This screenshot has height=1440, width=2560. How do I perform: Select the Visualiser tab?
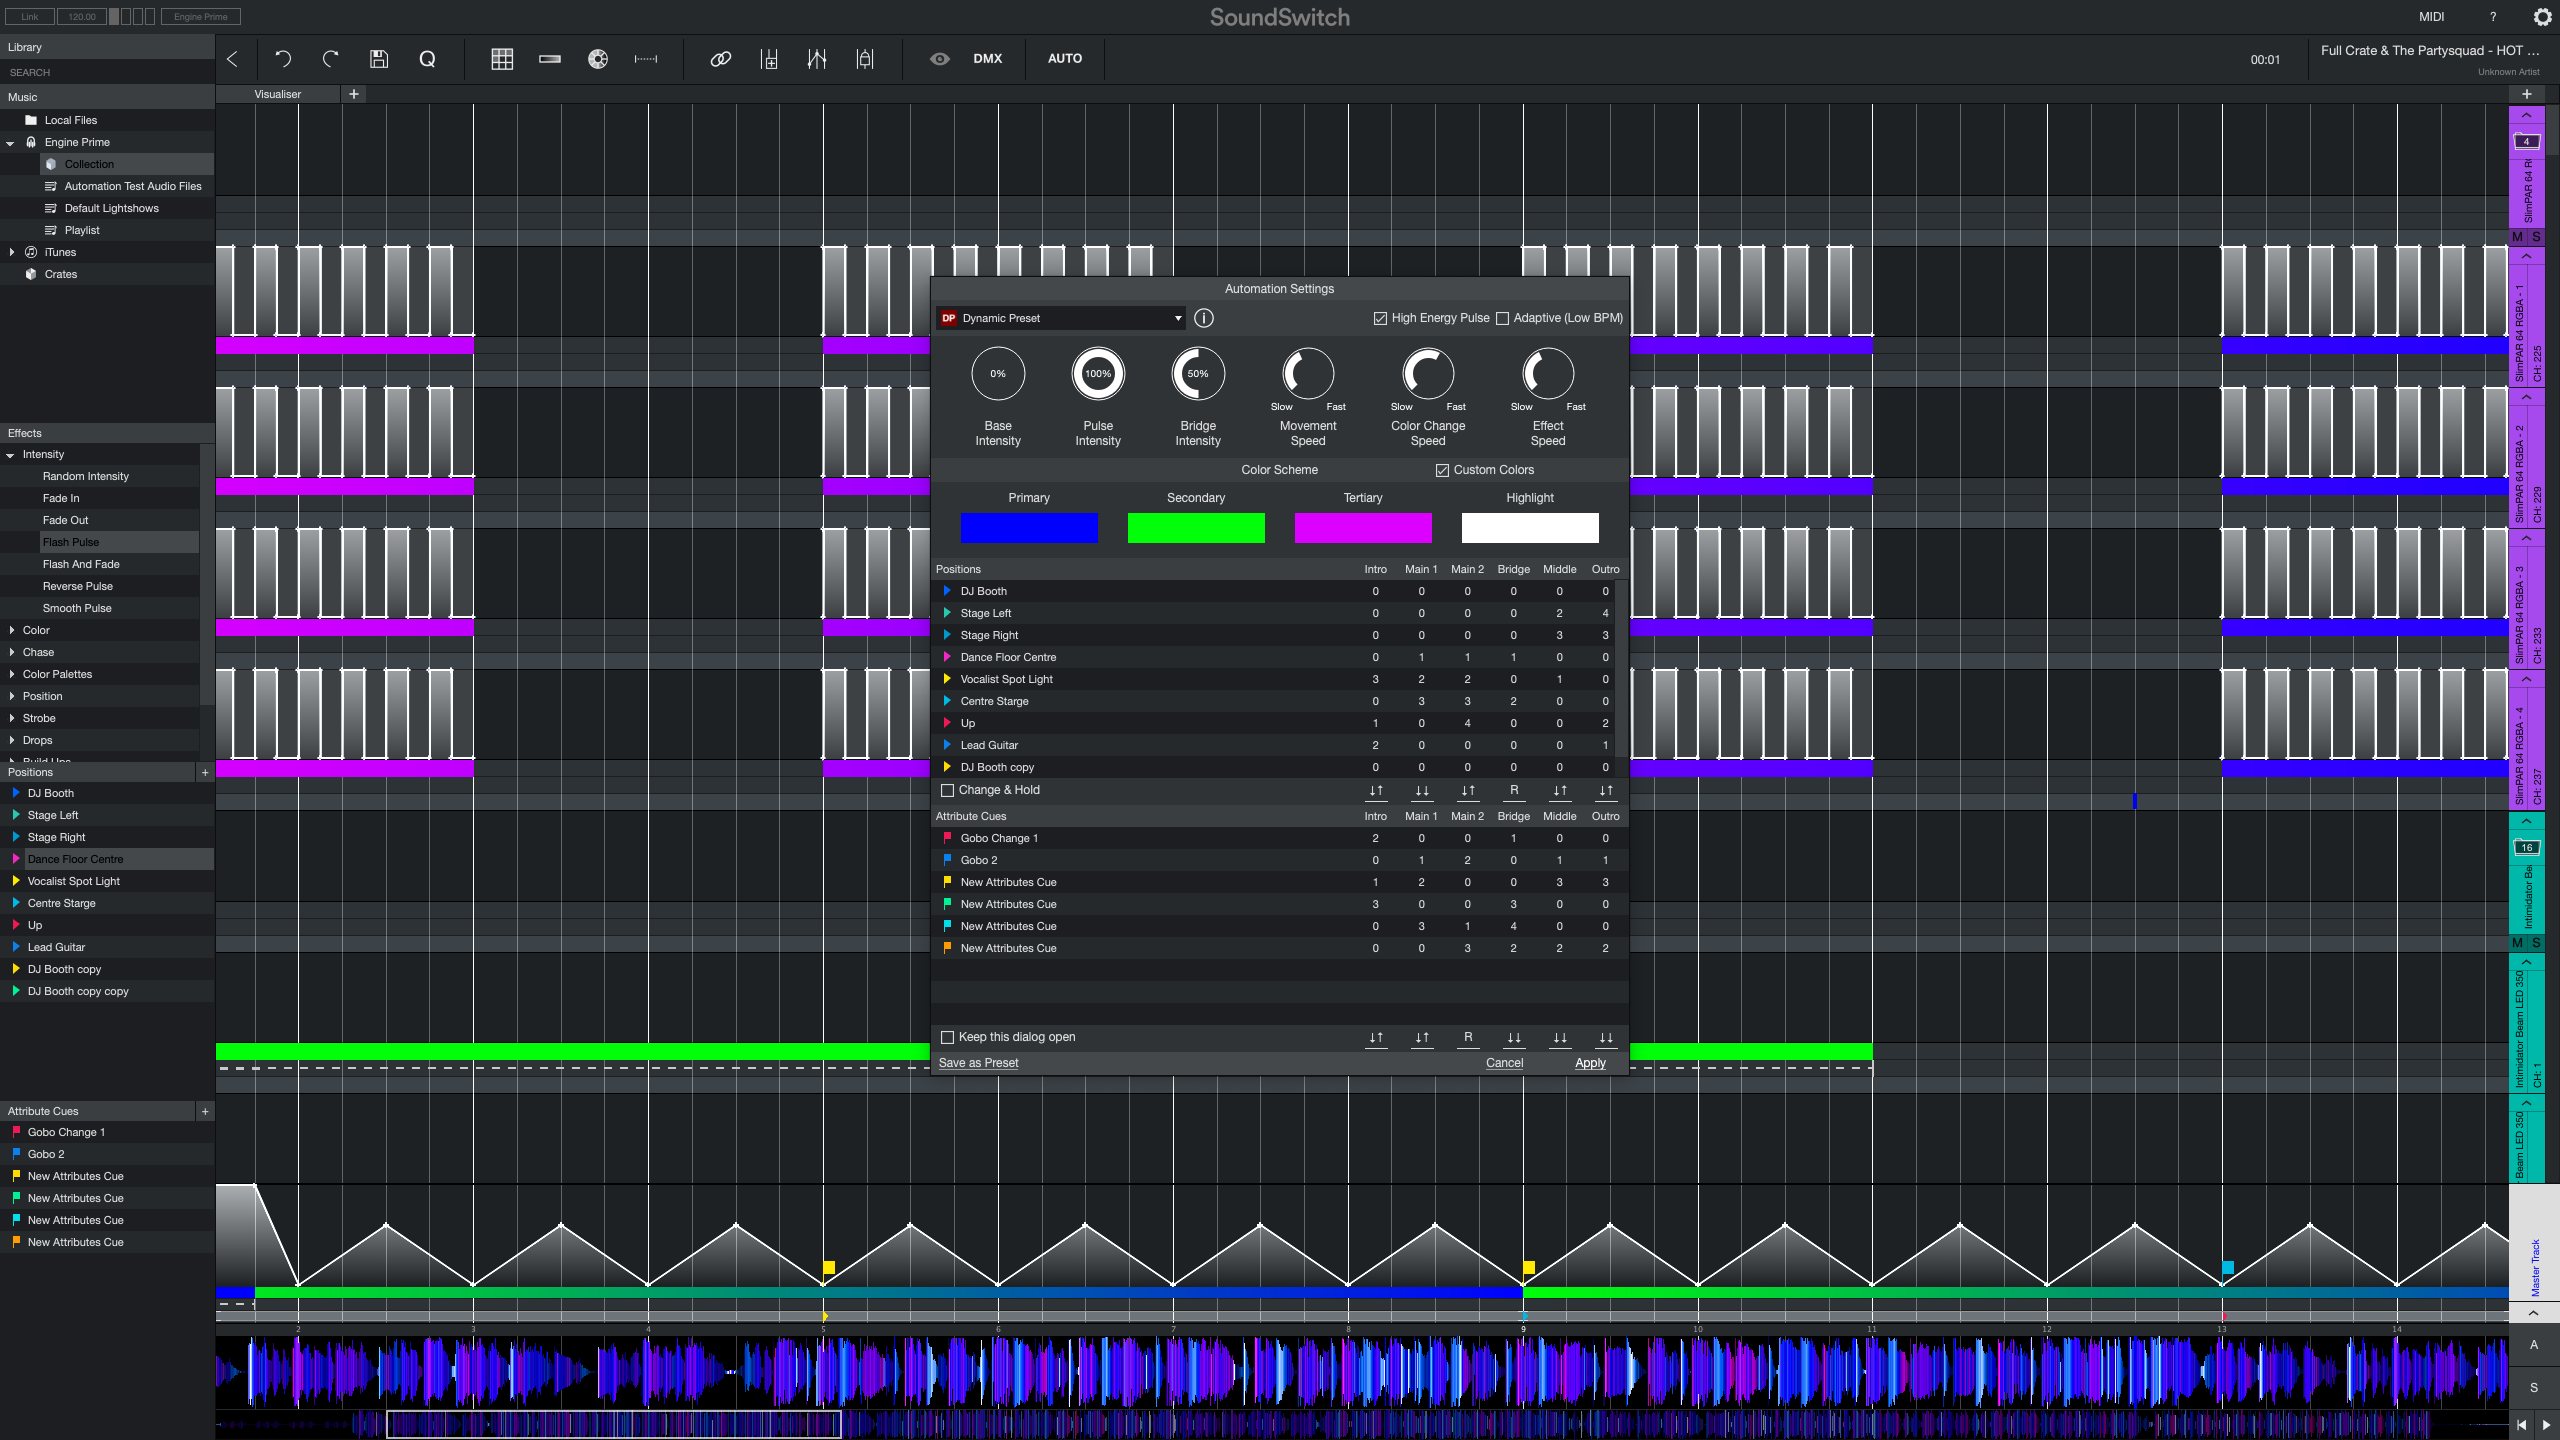pos(276,93)
